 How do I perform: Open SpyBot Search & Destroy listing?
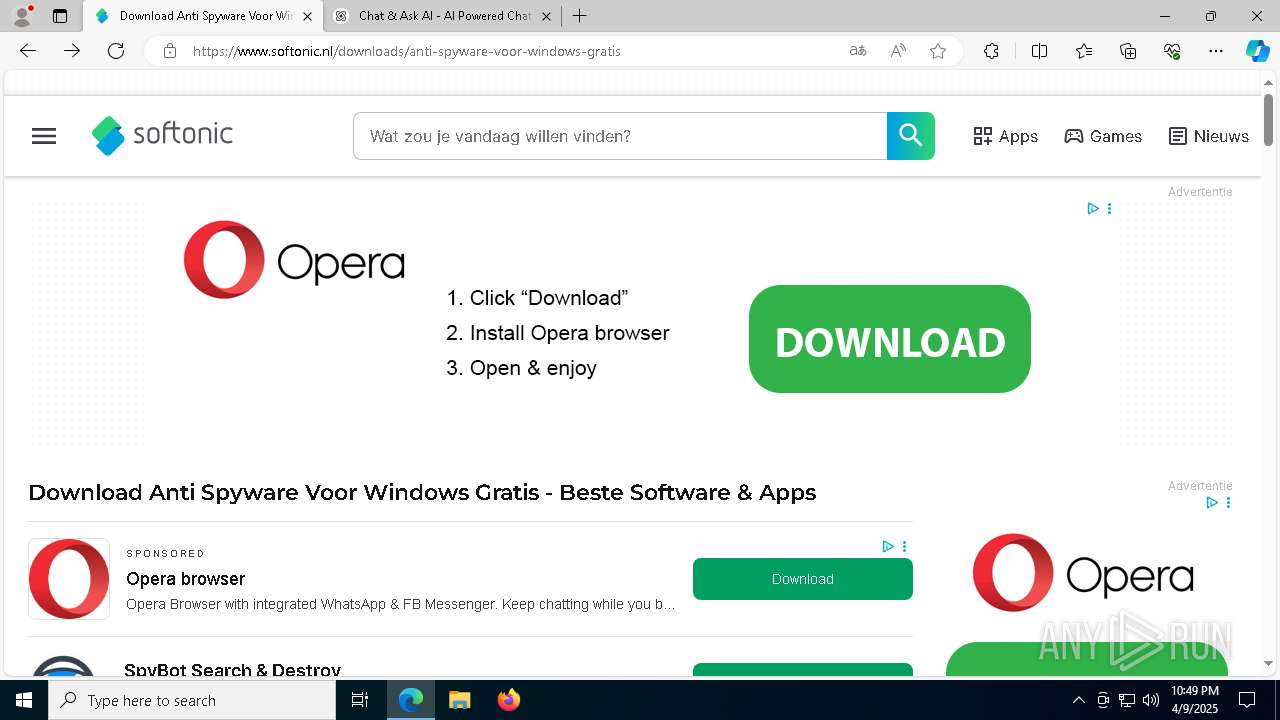[x=232, y=670]
